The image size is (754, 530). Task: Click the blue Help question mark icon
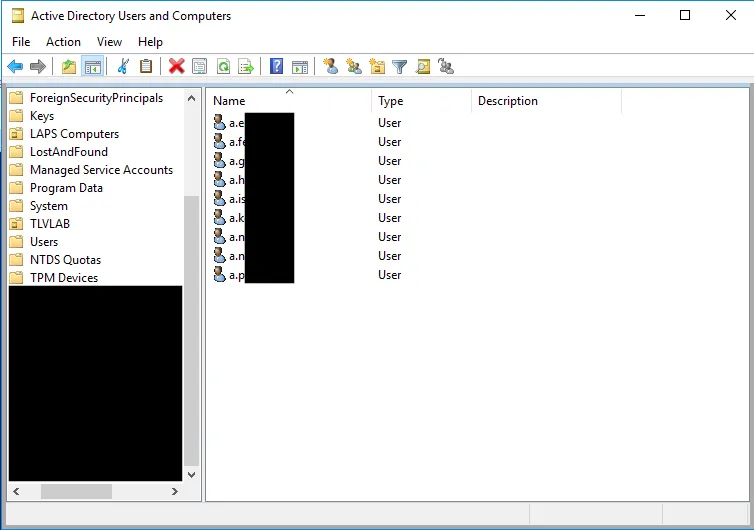[276, 67]
